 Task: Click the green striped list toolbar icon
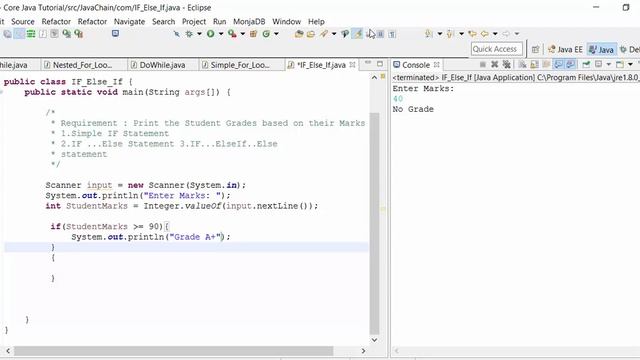pos(31,34)
